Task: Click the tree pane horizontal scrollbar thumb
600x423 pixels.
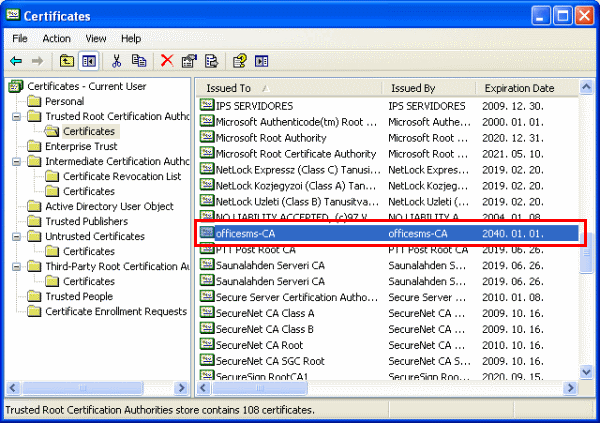Action: 83,388
